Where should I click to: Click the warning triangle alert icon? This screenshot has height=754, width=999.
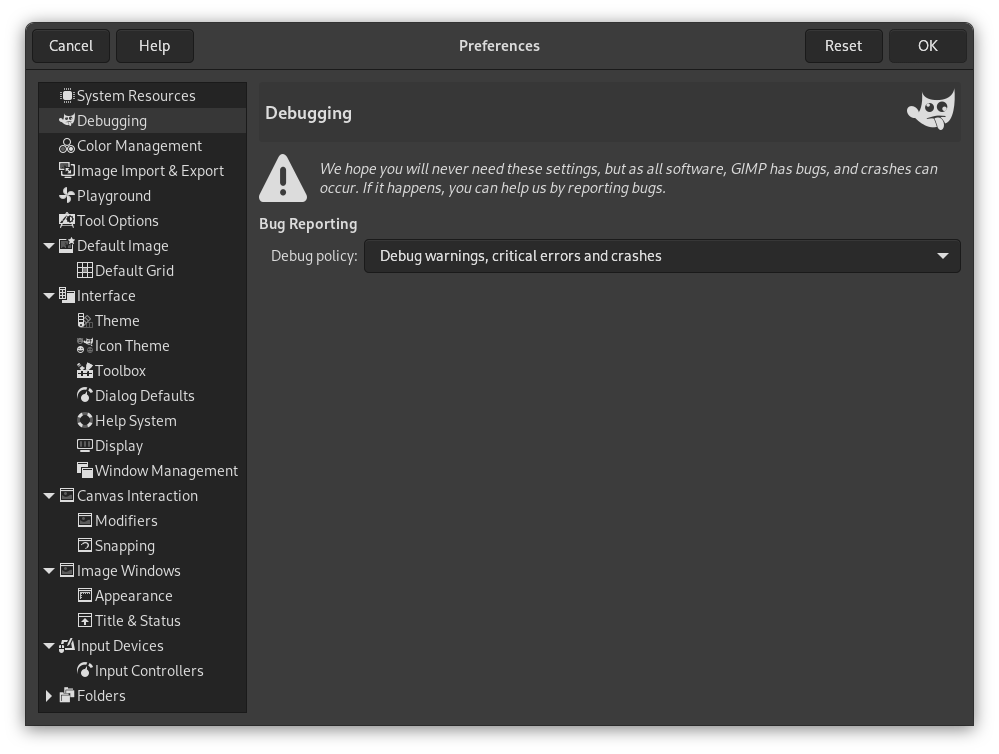[283, 177]
